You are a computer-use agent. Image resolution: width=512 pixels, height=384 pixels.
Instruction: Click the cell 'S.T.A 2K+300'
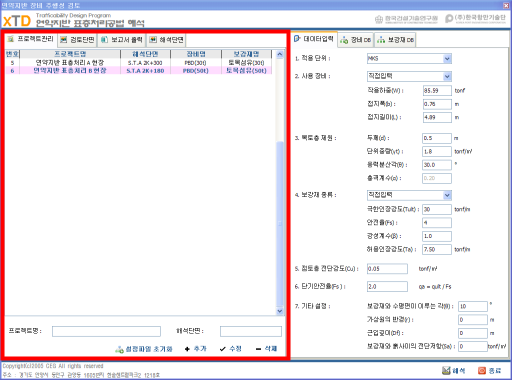[145, 63]
